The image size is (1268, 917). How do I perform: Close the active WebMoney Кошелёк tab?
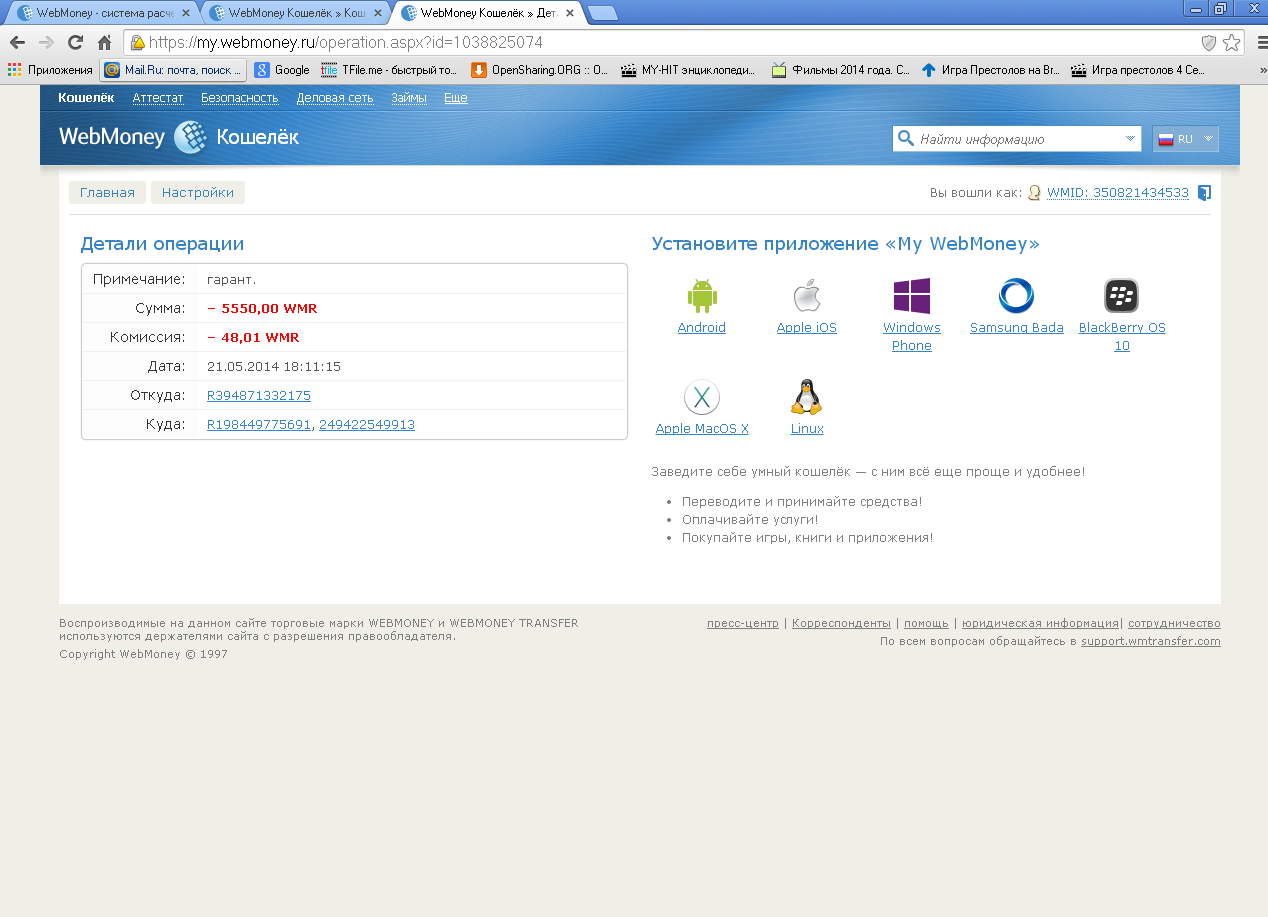coord(571,13)
